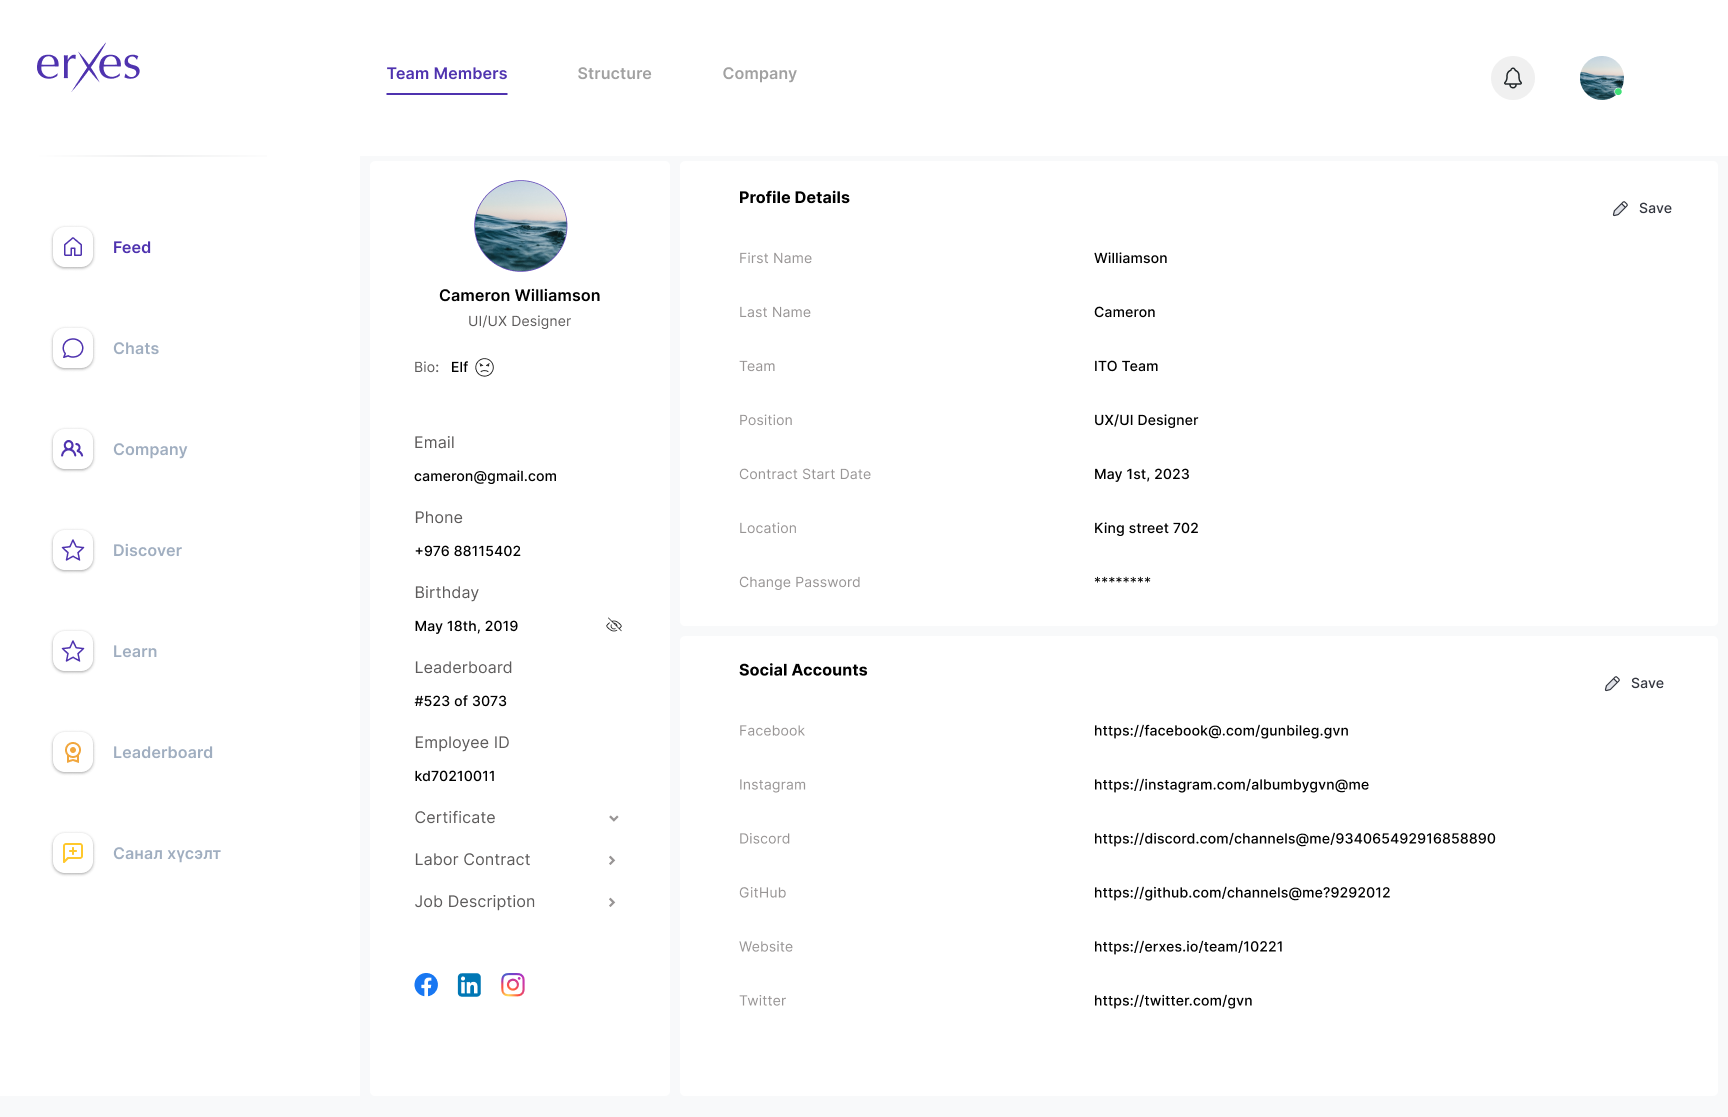The image size is (1728, 1117).
Task: Open the LinkedIn social icon
Action: tap(469, 985)
